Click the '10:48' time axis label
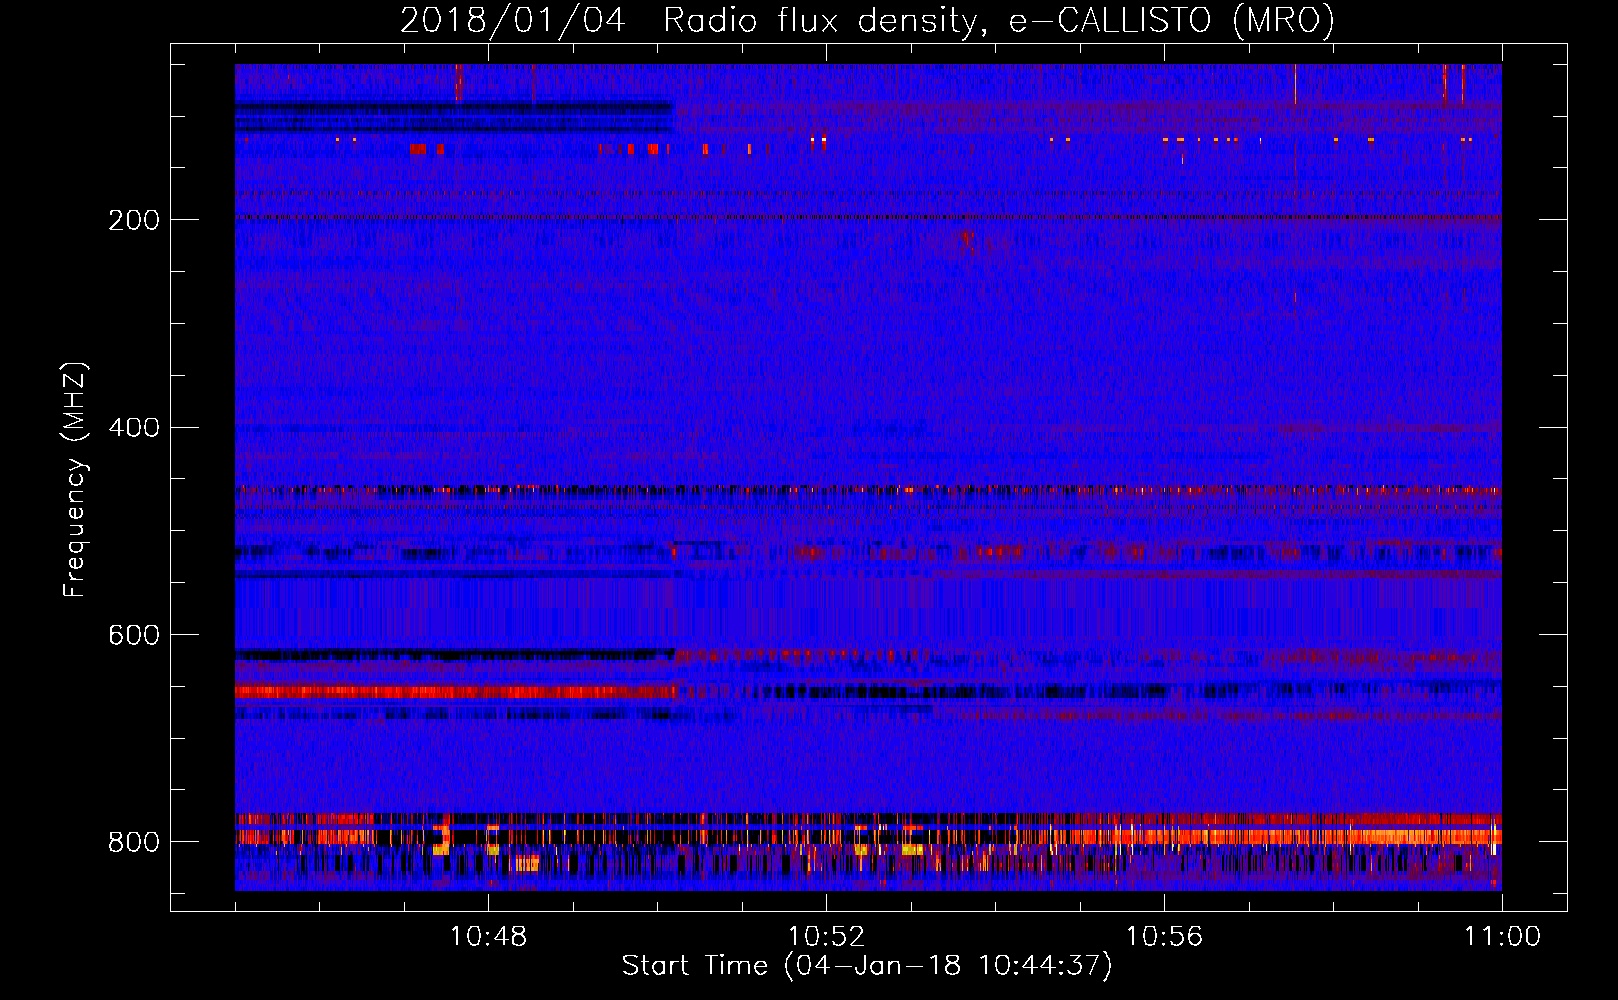The height and width of the screenshot is (1000, 1618). 488,937
